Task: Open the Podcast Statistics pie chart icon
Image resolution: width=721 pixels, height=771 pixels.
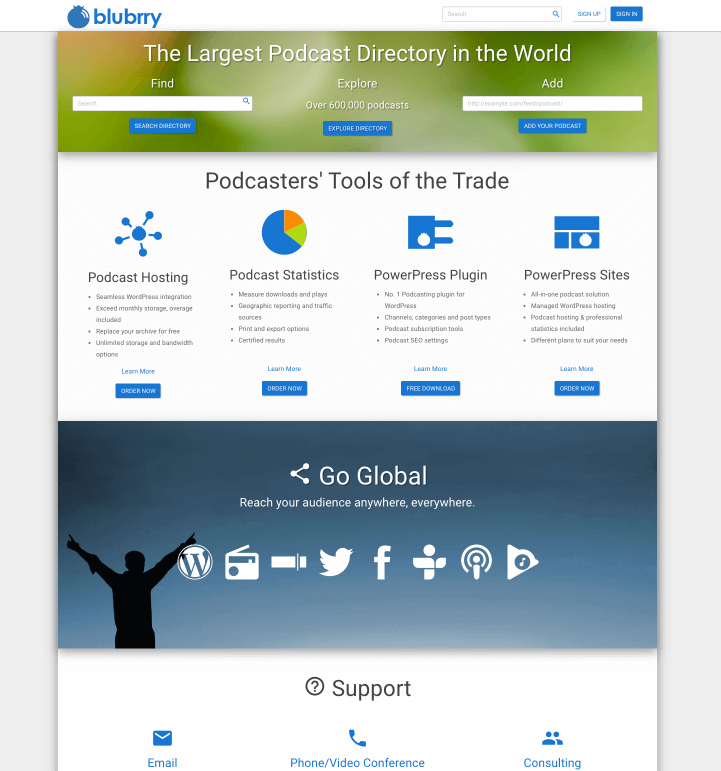Action: tap(284, 232)
